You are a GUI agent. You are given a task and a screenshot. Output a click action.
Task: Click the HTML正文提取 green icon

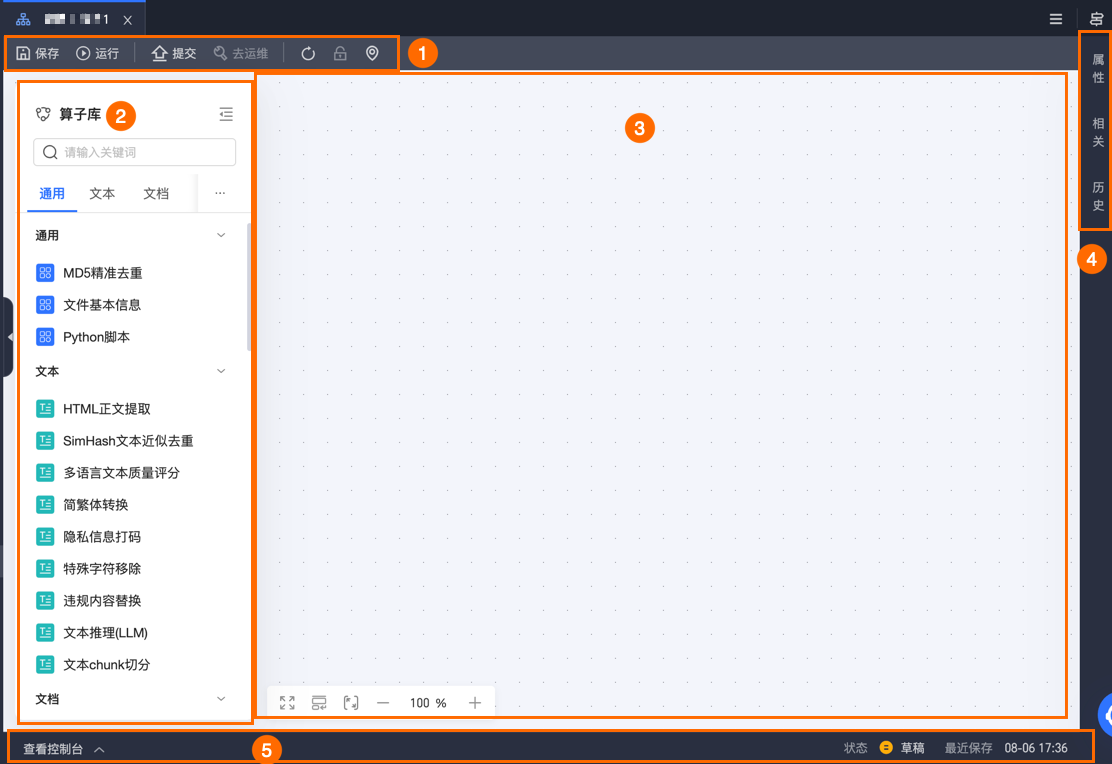45,409
